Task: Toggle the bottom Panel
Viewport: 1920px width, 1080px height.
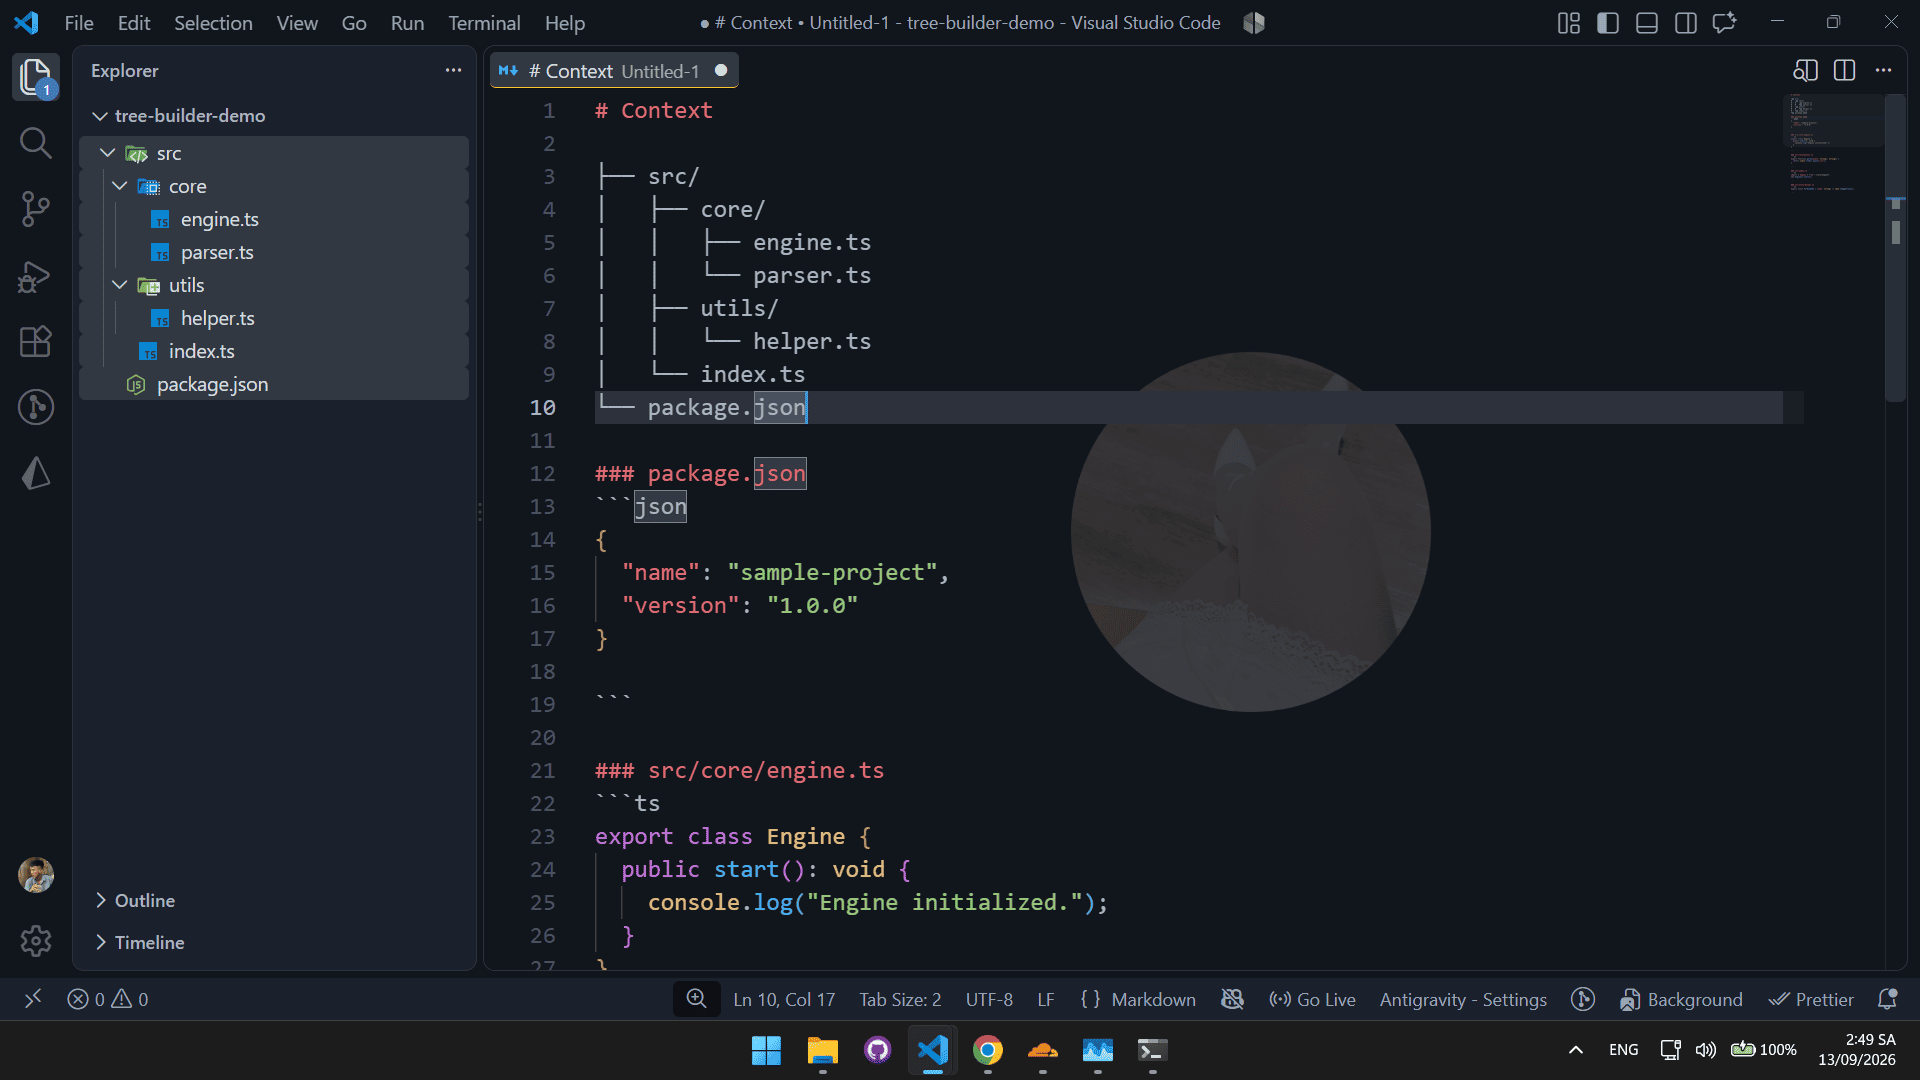Action: (1647, 22)
